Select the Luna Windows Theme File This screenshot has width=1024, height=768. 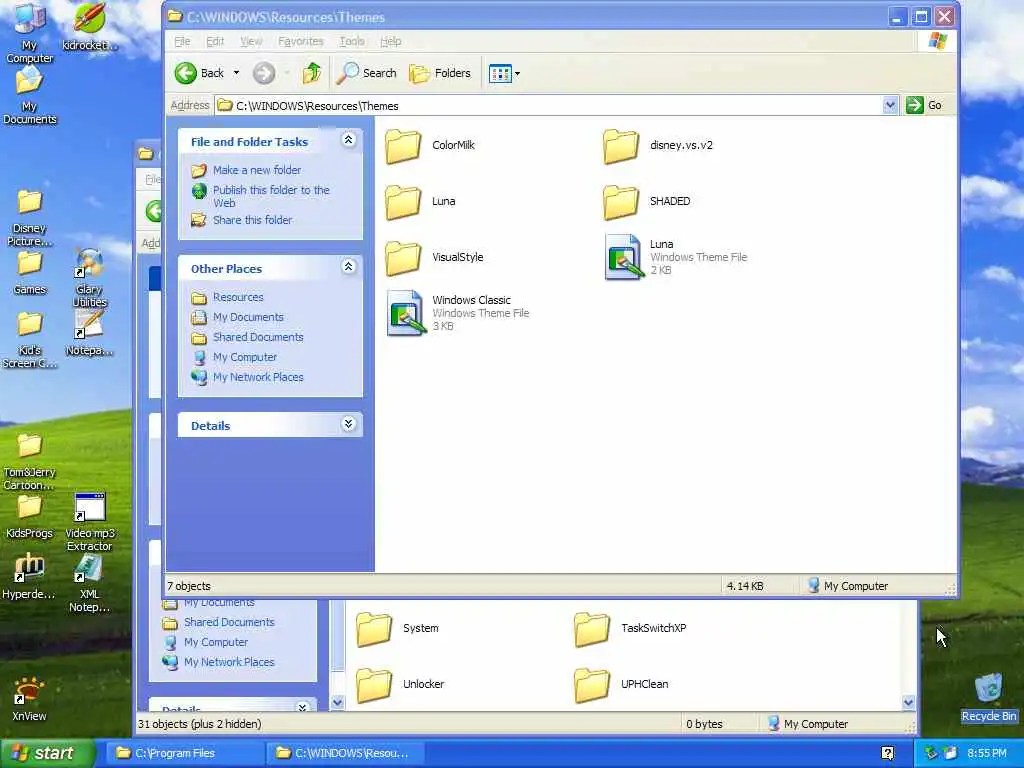(675, 257)
